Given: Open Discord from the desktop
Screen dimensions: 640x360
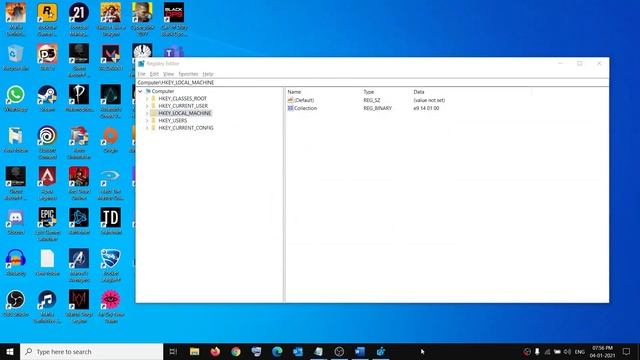Looking at the screenshot, I should click(16, 221).
